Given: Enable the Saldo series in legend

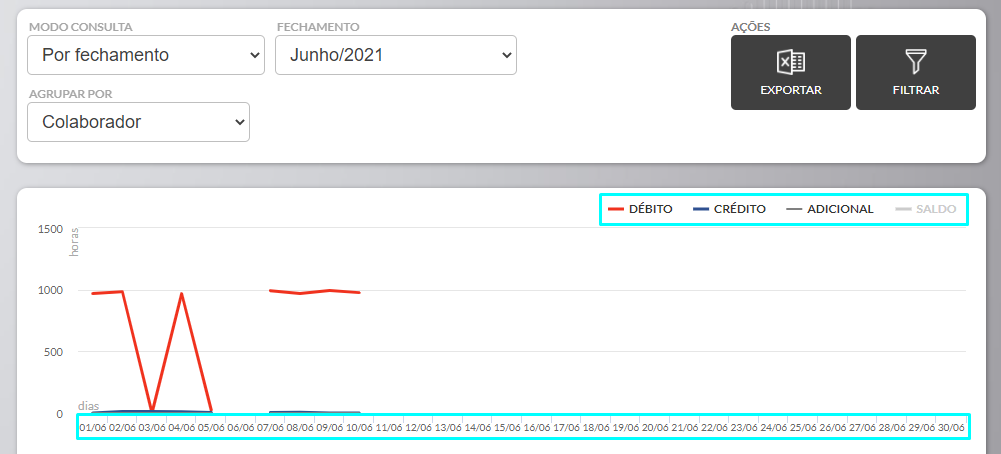Looking at the screenshot, I should click(x=926, y=209).
